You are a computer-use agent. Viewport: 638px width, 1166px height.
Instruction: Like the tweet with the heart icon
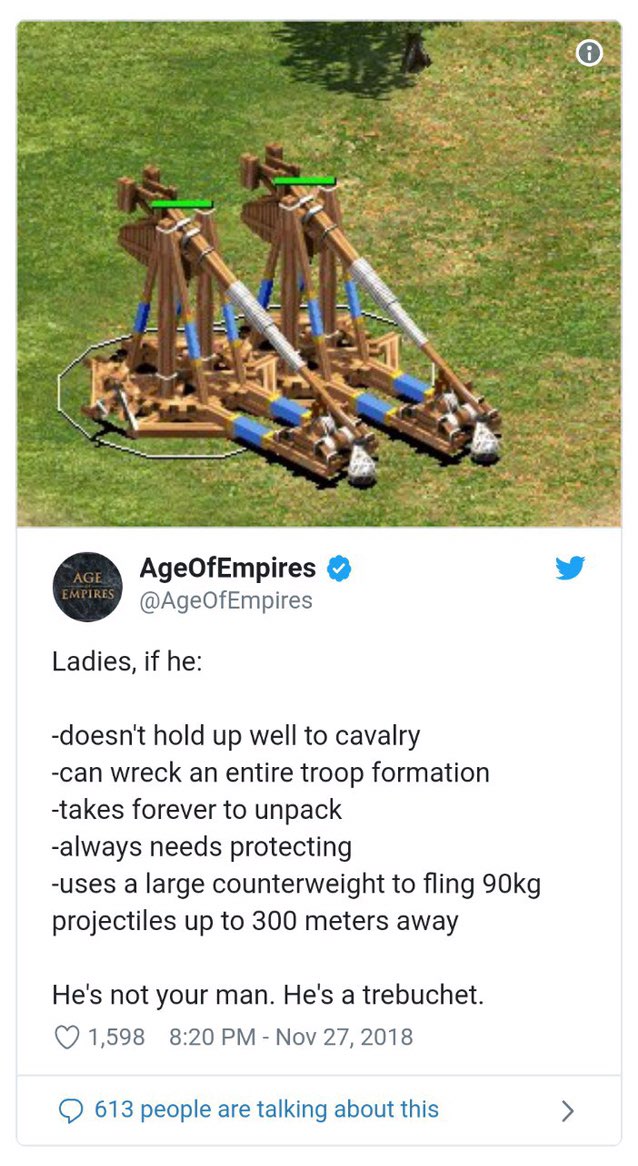point(67,1037)
